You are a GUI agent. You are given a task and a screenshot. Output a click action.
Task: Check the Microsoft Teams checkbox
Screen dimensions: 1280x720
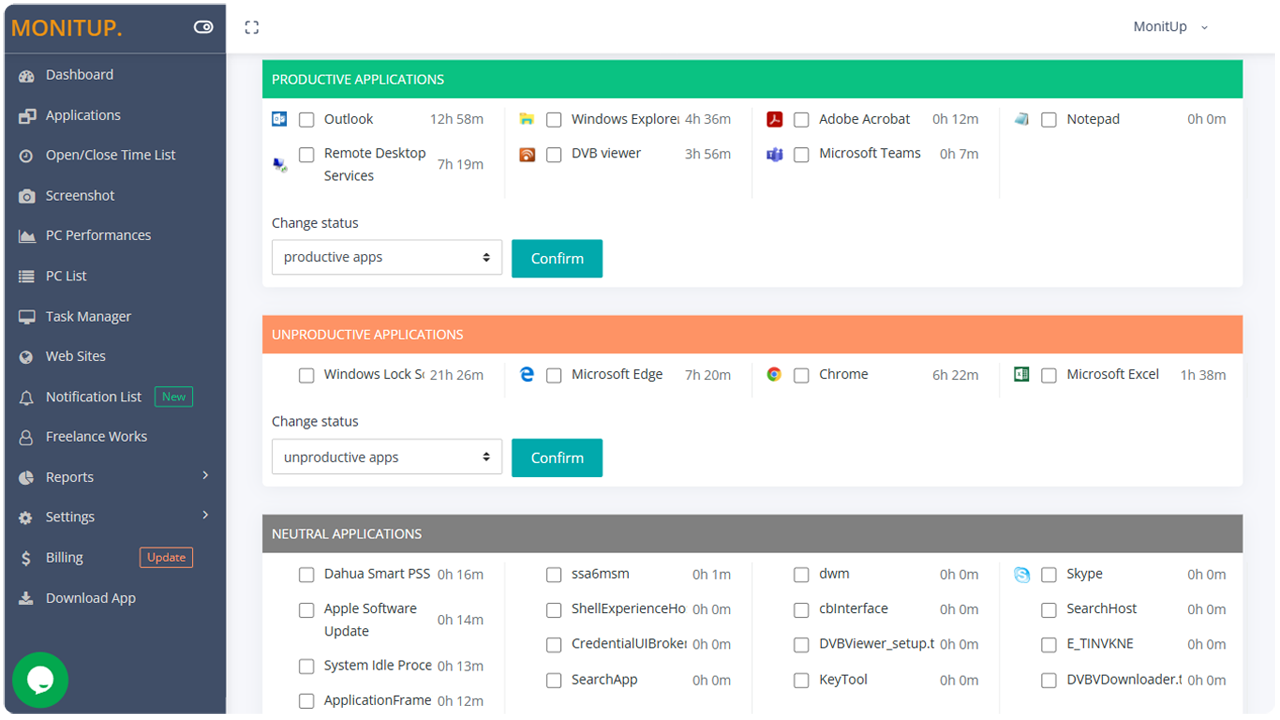(801, 155)
